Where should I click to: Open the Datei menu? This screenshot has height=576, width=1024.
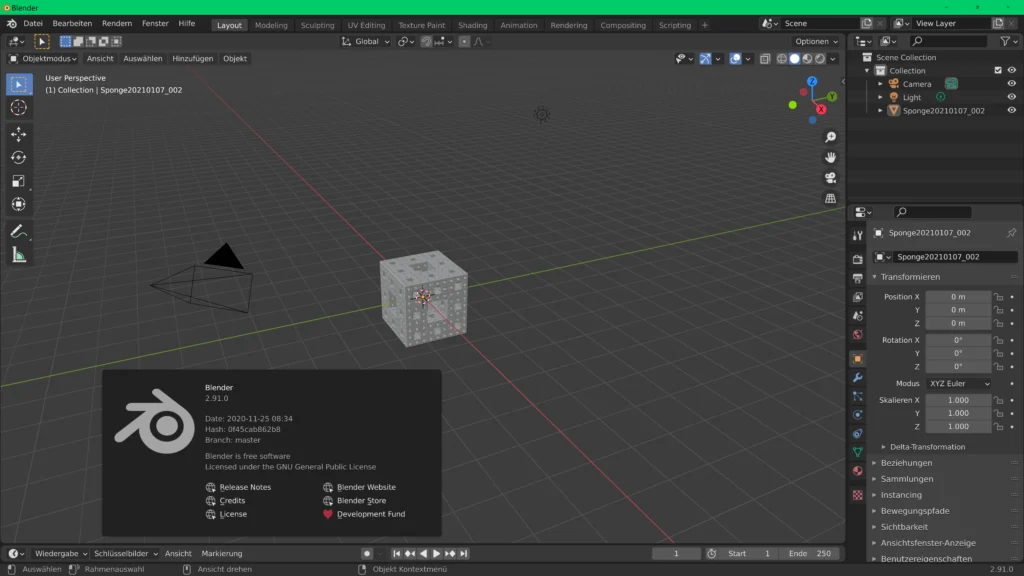[33, 24]
